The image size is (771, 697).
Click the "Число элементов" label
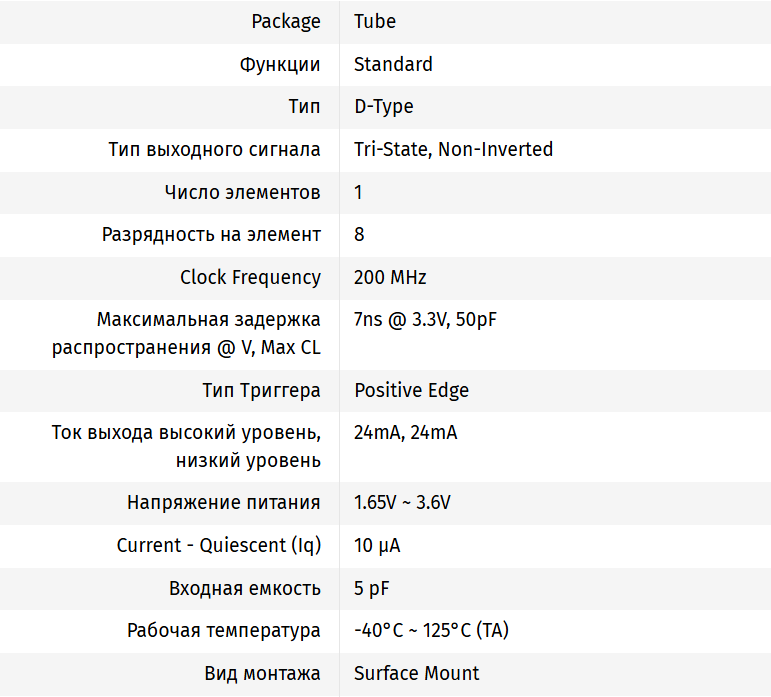[x=242, y=192]
